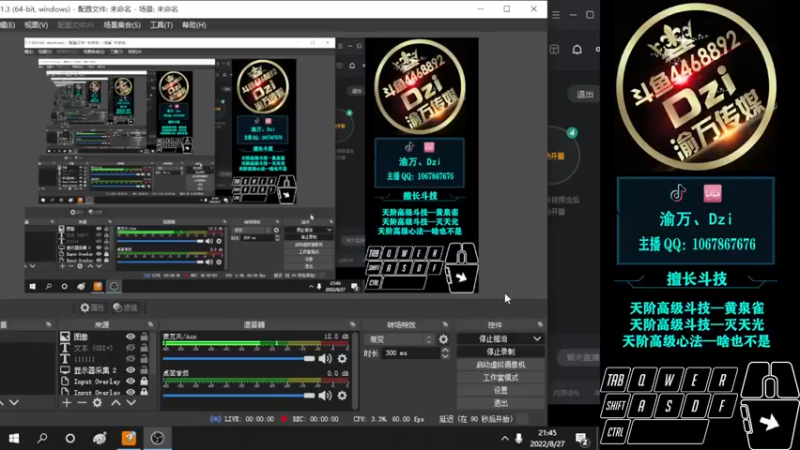The image size is (800, 450).
Task: Open the 工具(T) menu
Action: click(x=161, y=24)
